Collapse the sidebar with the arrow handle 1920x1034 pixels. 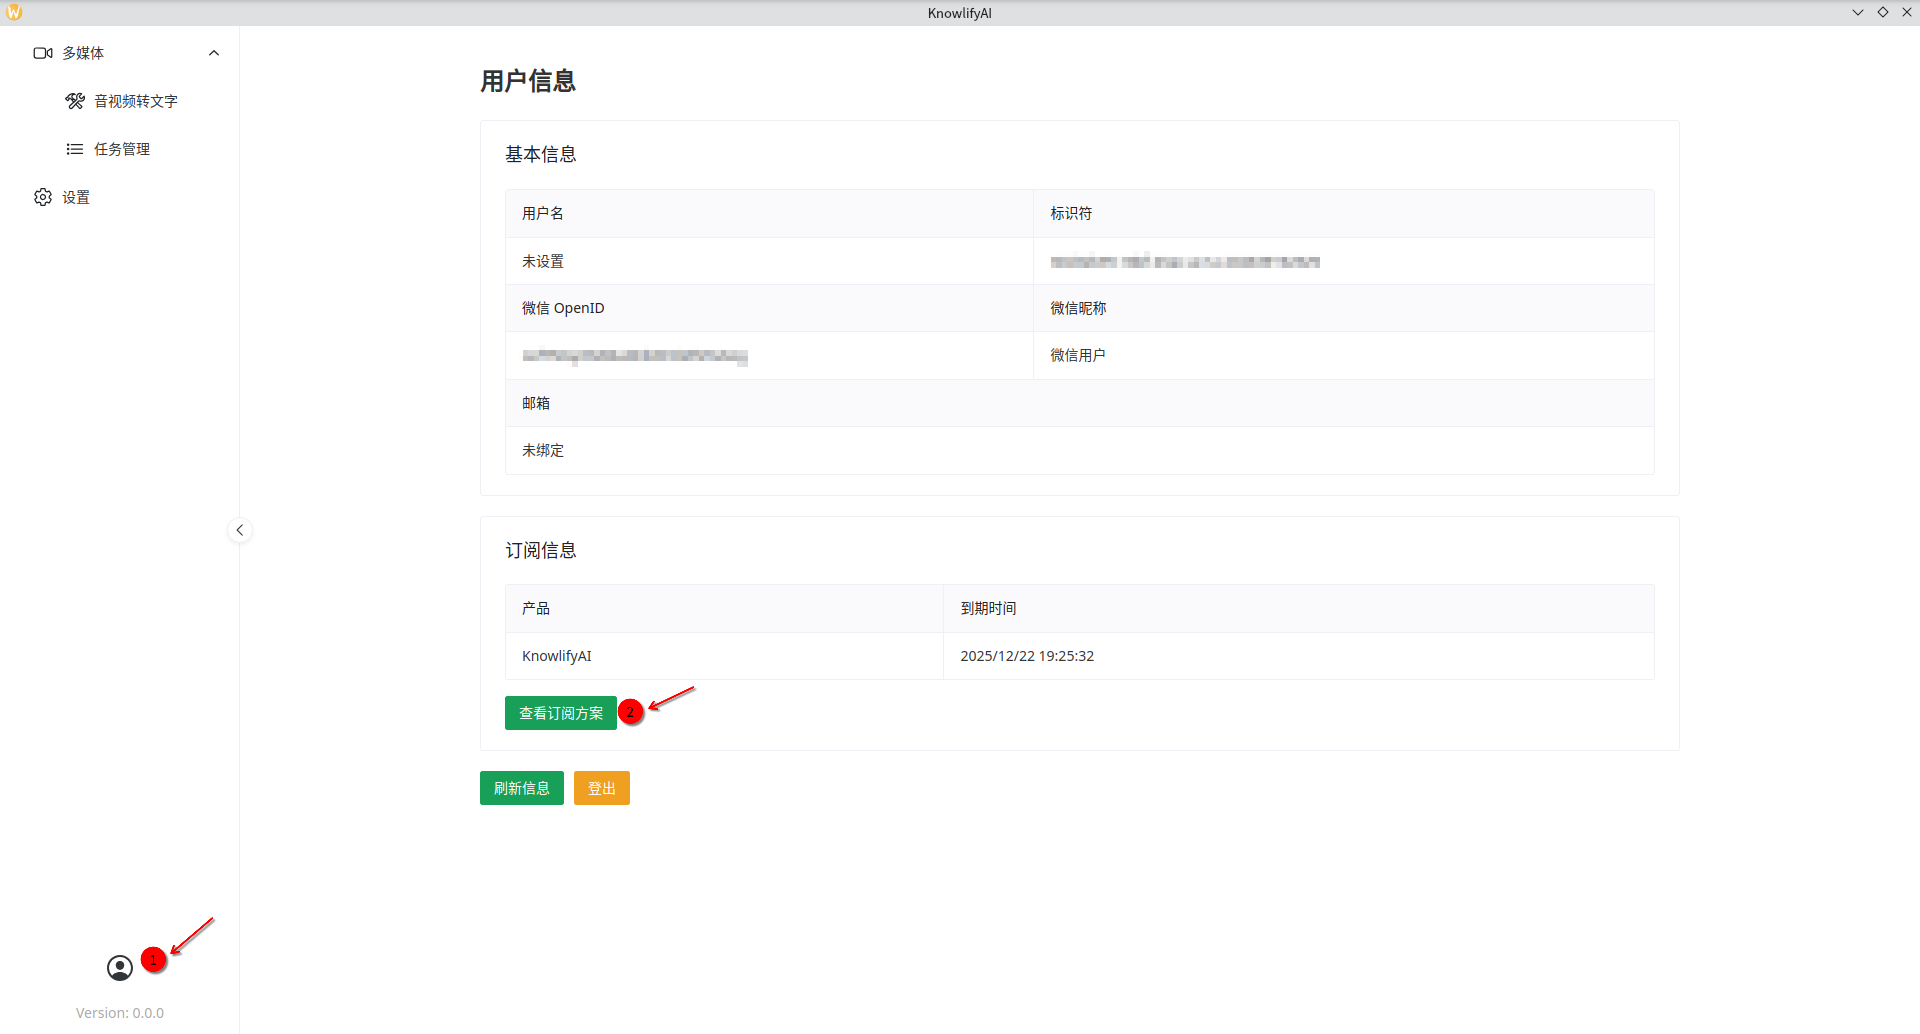(x=240, y=530)
